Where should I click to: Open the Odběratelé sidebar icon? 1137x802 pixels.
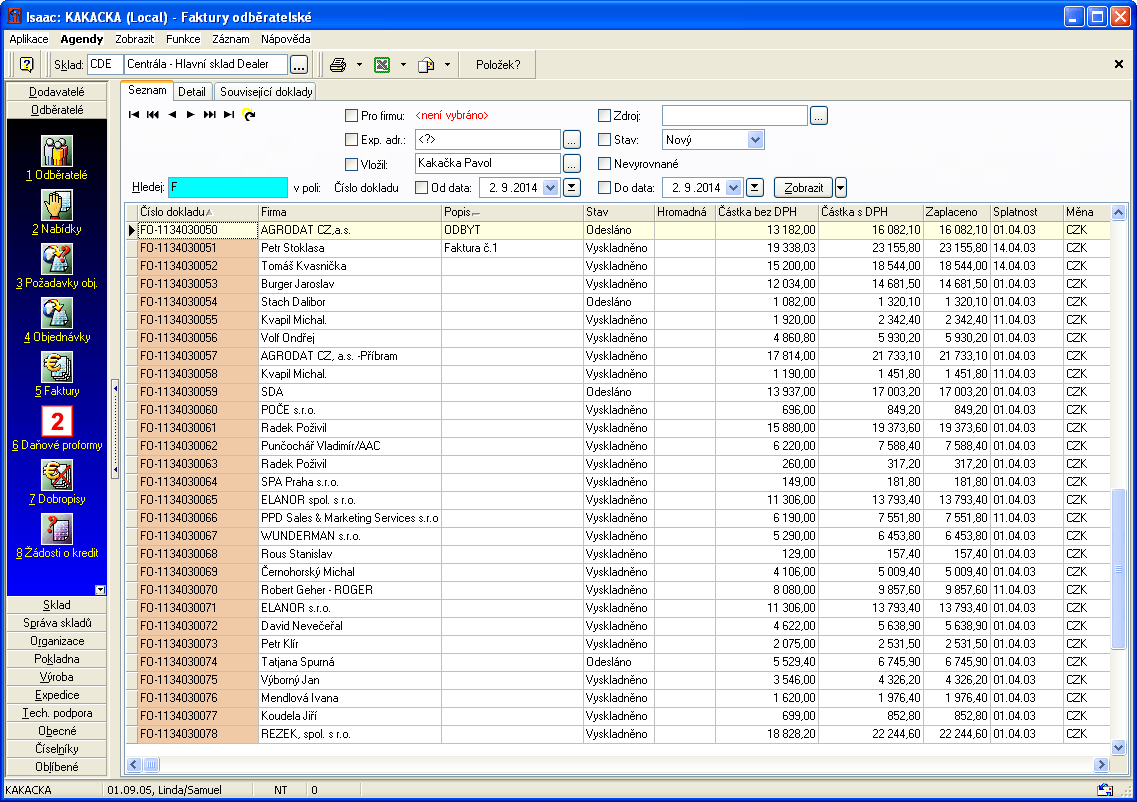pos(56,151)
